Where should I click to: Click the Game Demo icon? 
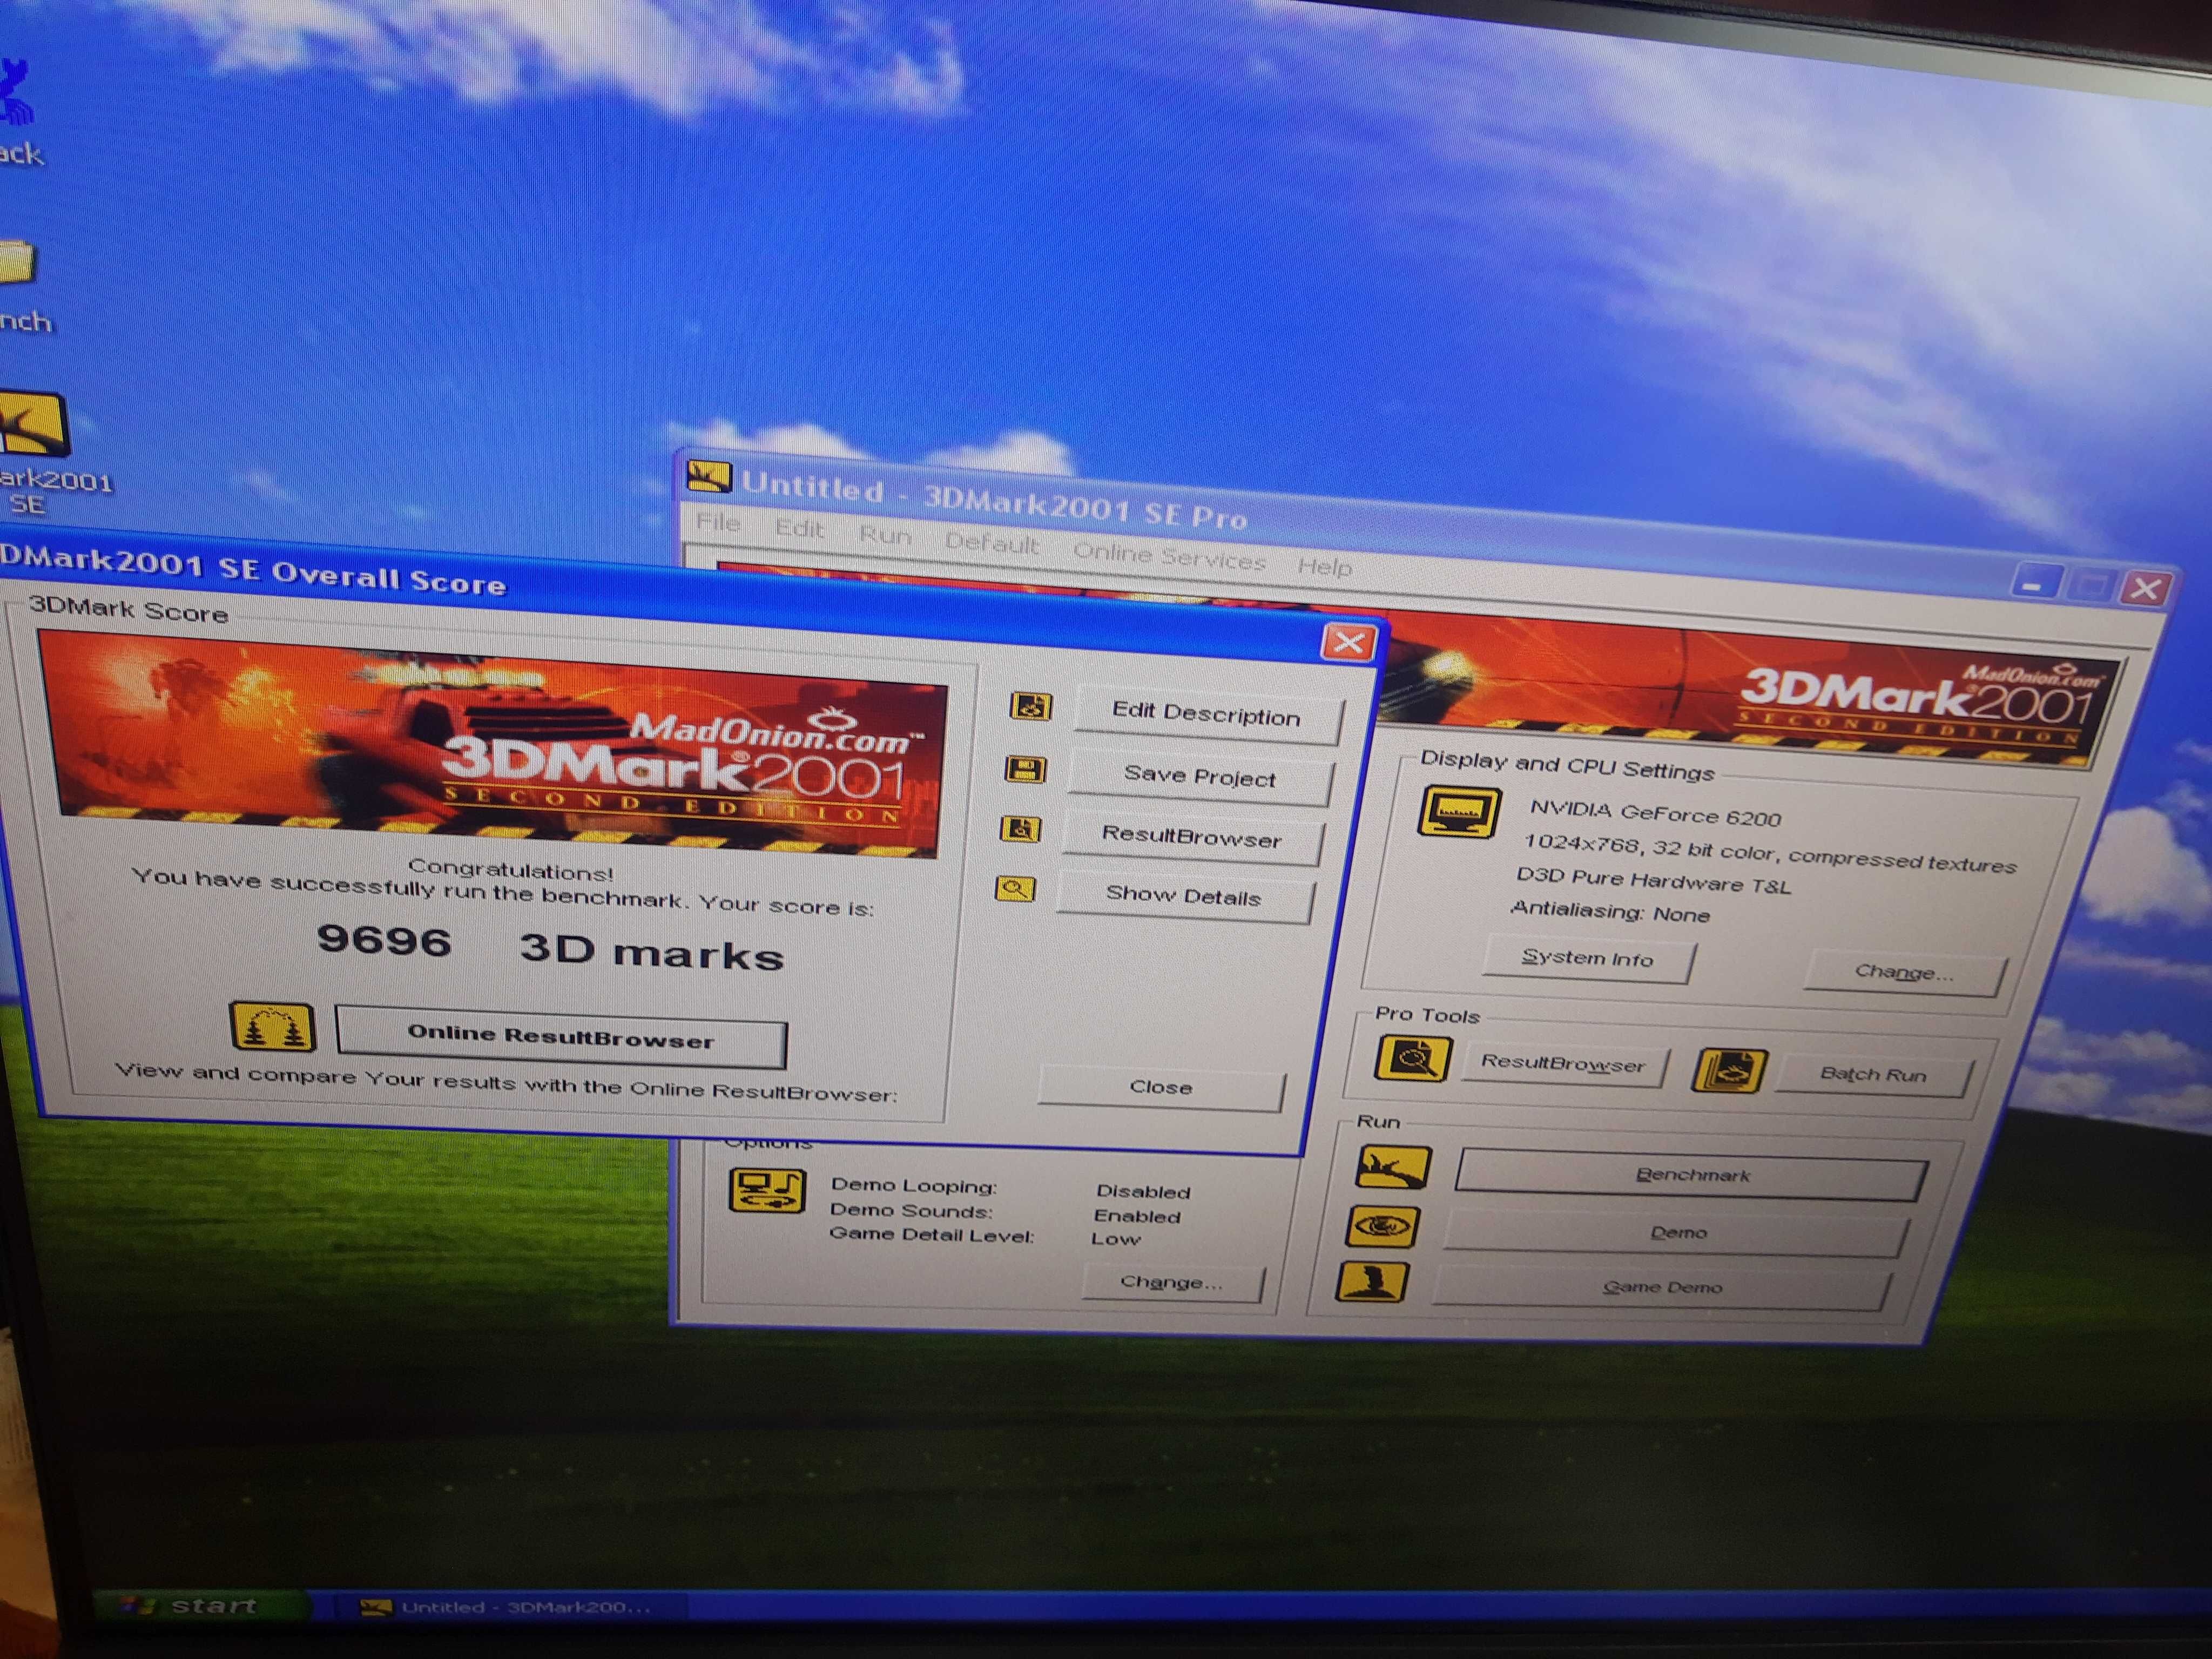1372,1282
